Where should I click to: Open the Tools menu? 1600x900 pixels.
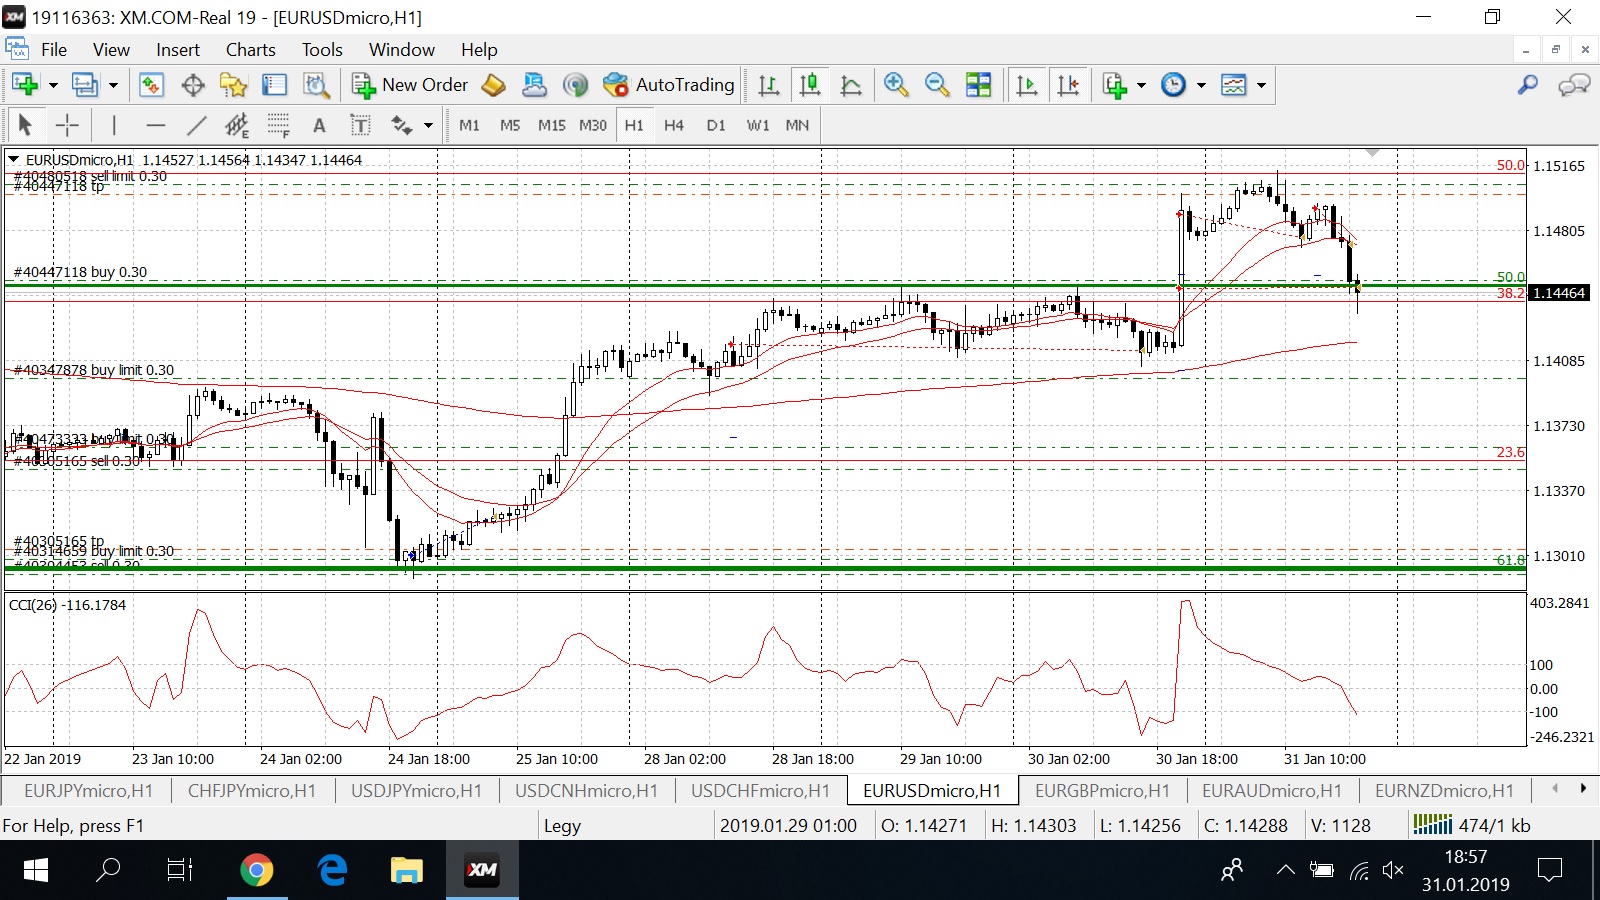tap(322, 50)
